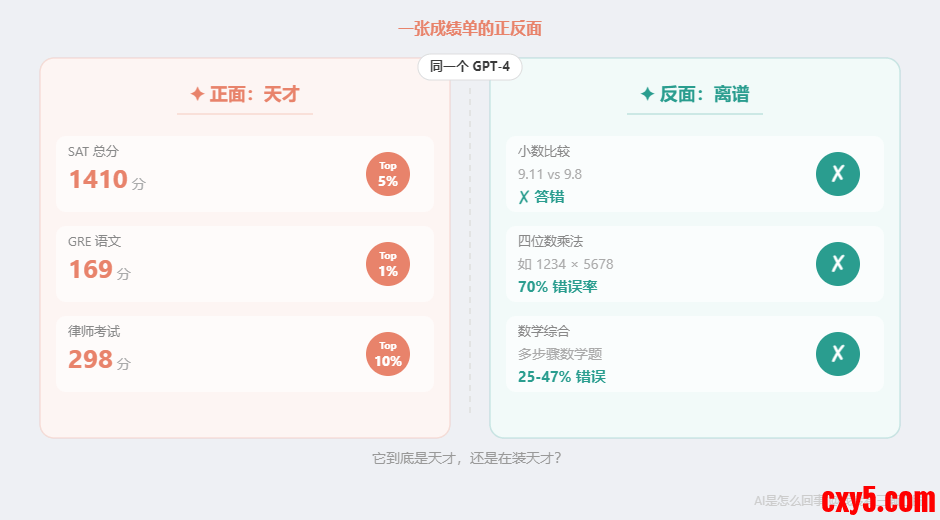This screenshot has height=520, width=940.
Task: Click the X circle on 数学综合 card
Action: click(x=837, y=354)
